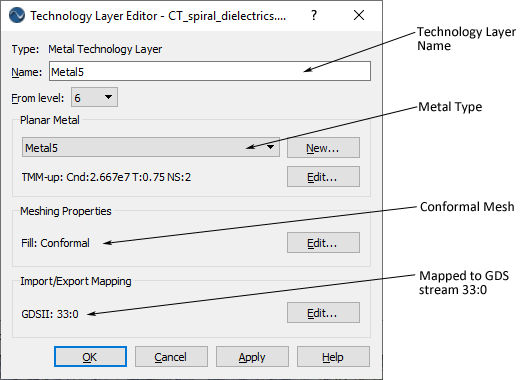Click the Metal Technology Layer type text
This screenshot has height=380, width=520.
coord(105,49)
